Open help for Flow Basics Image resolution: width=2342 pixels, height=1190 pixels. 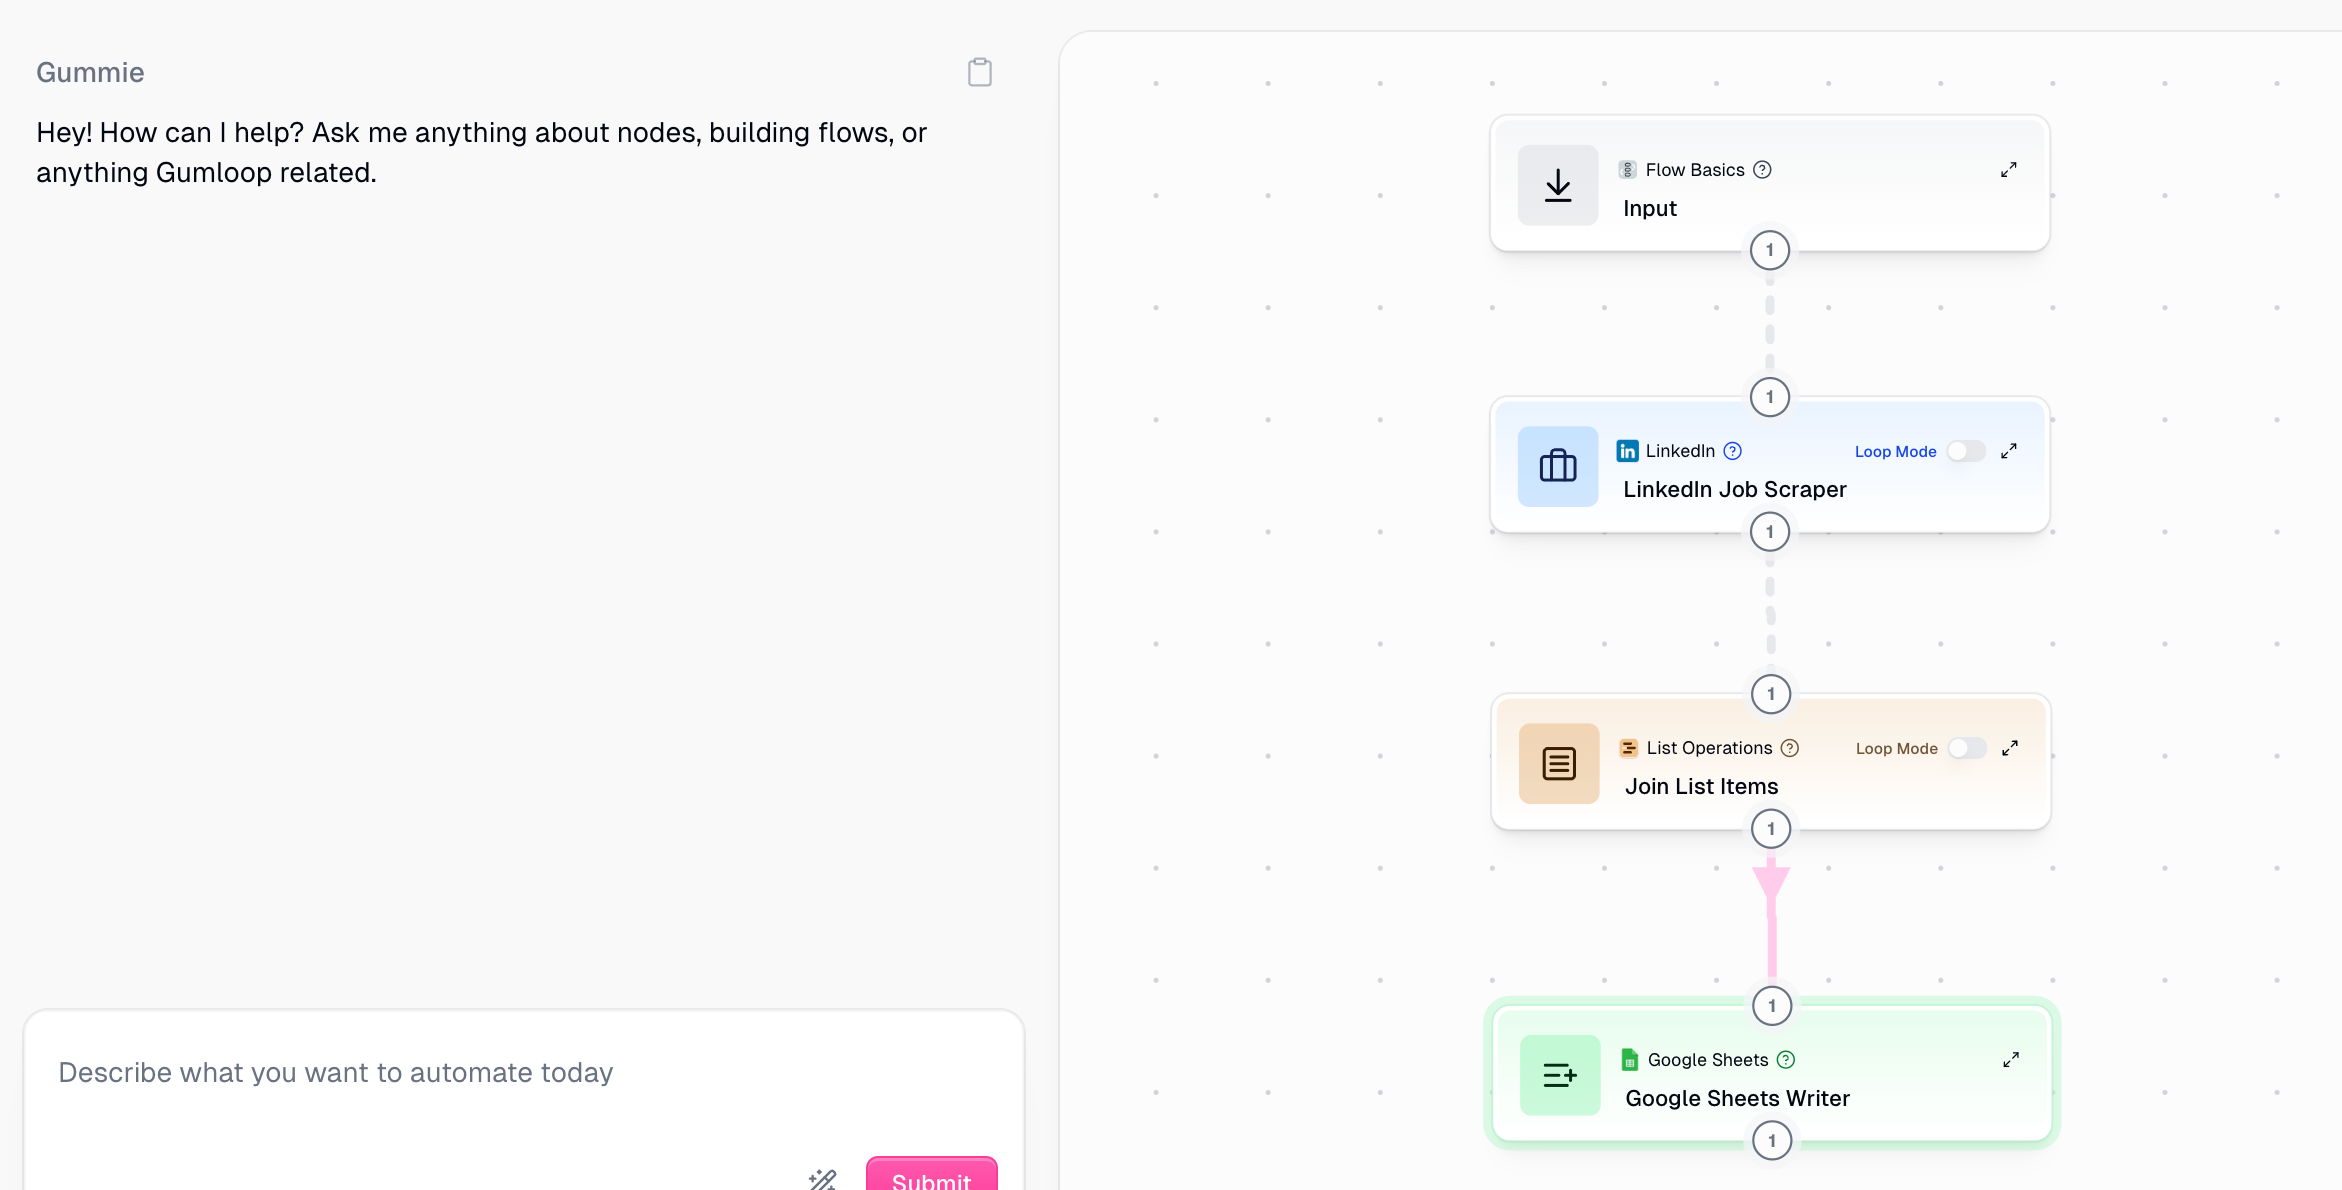tap(1762, 170)
